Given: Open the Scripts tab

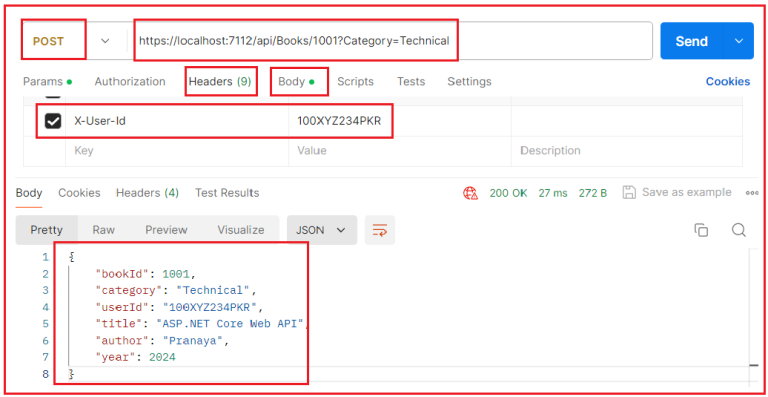Looking at the screenshot, I should pyautogui.click(x=355, y=81).
